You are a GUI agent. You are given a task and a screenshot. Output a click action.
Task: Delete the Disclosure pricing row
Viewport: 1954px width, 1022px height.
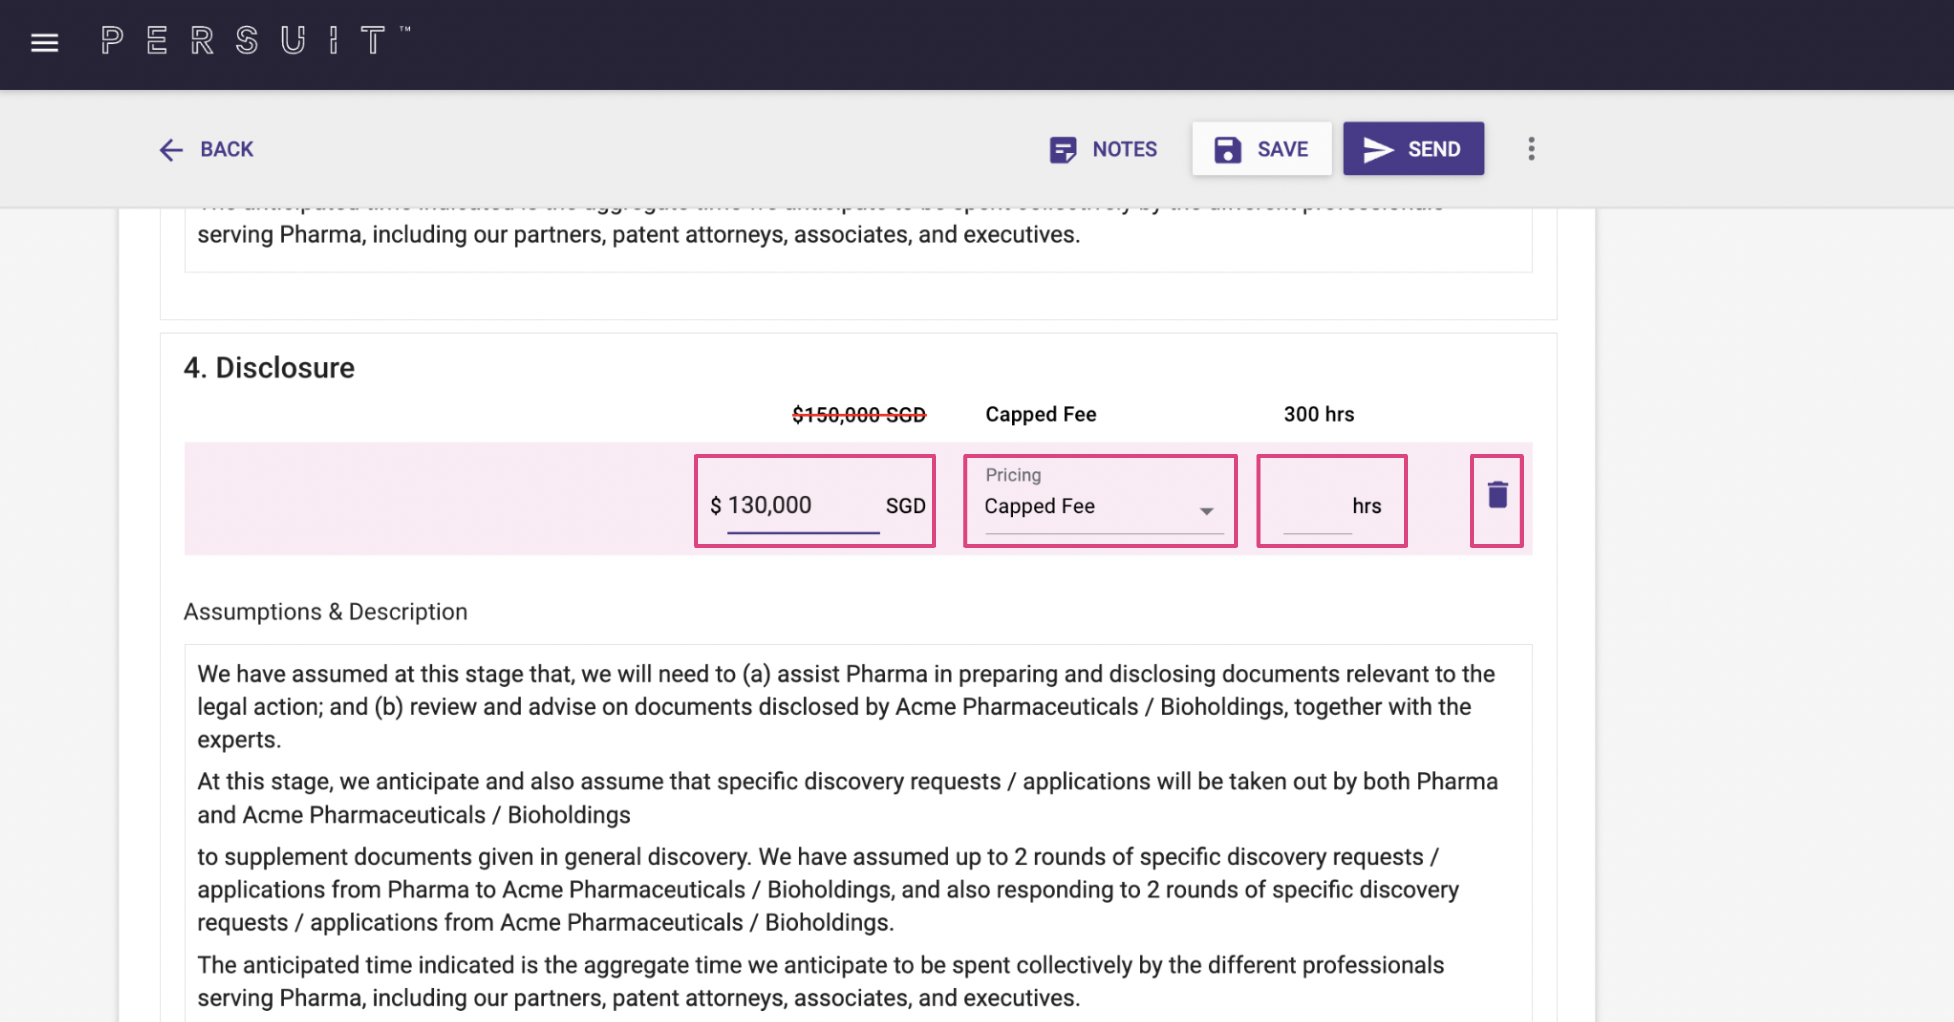1496,495
